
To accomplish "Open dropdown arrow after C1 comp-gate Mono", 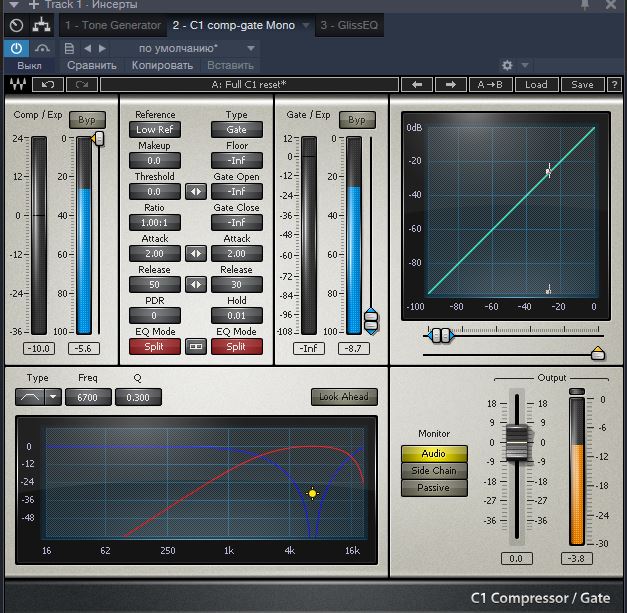I will tap(306, 26).
